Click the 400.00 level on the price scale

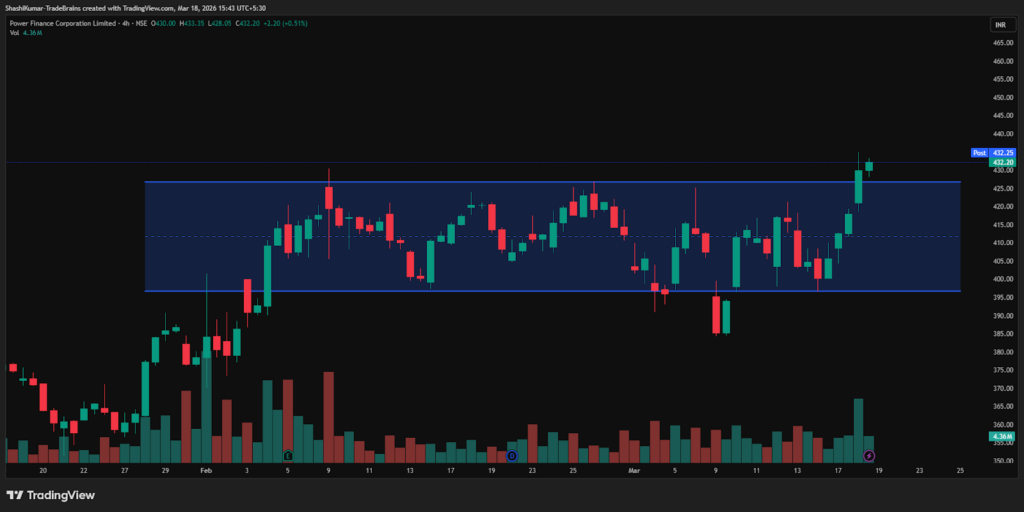[1000, 279]
